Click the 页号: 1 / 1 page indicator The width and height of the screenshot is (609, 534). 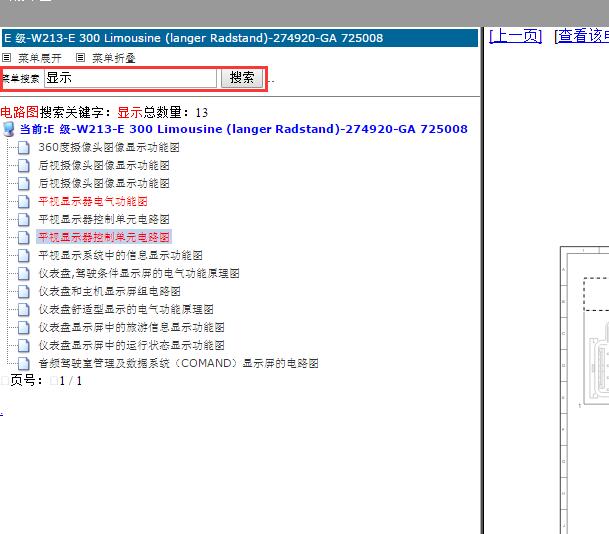tap(46, 381)
